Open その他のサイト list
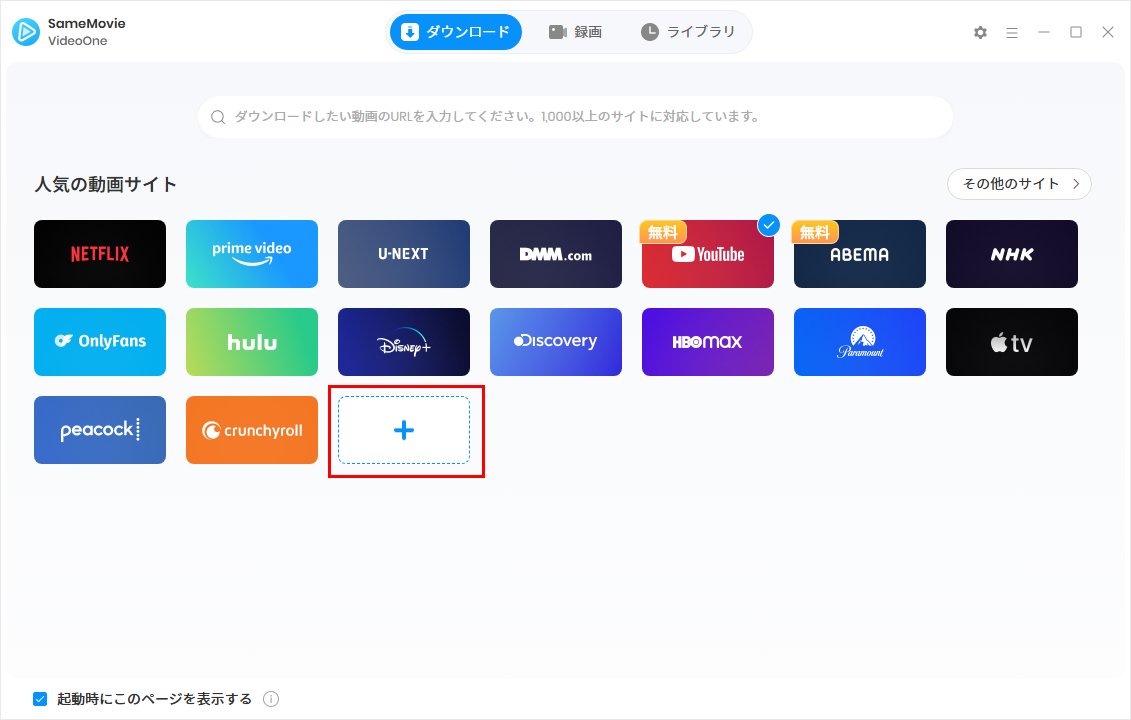This screenshot has height=720, width=1131. (1019, 184)
